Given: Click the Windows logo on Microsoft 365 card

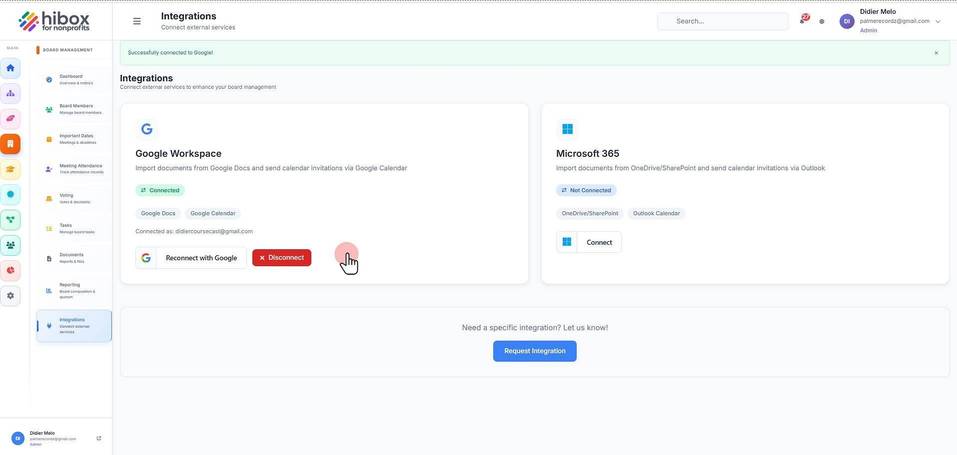Looking at the screenshot, I should [567, 129].
